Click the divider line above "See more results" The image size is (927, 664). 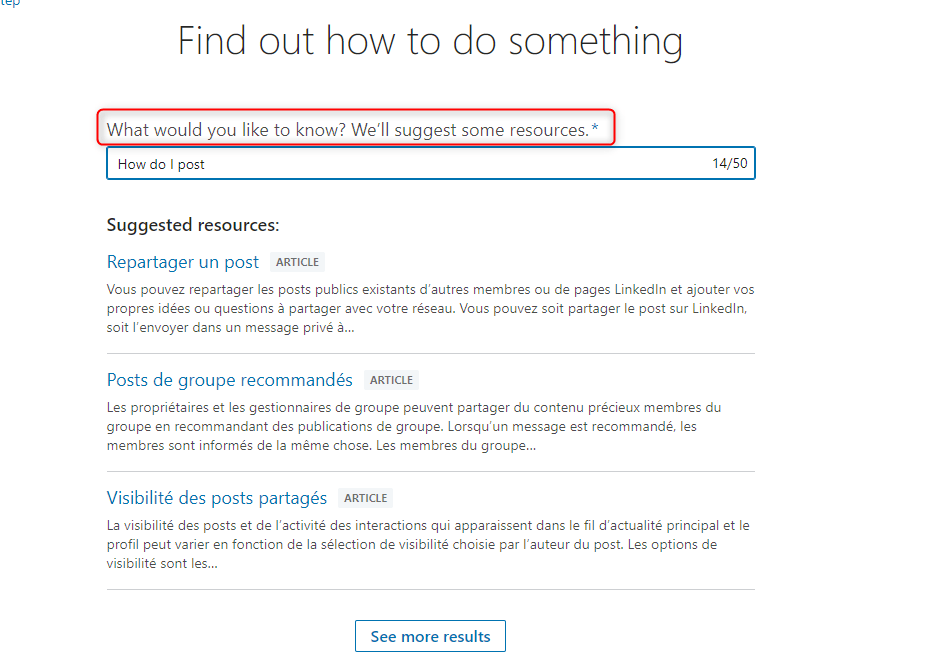click(x=430, y=589)
